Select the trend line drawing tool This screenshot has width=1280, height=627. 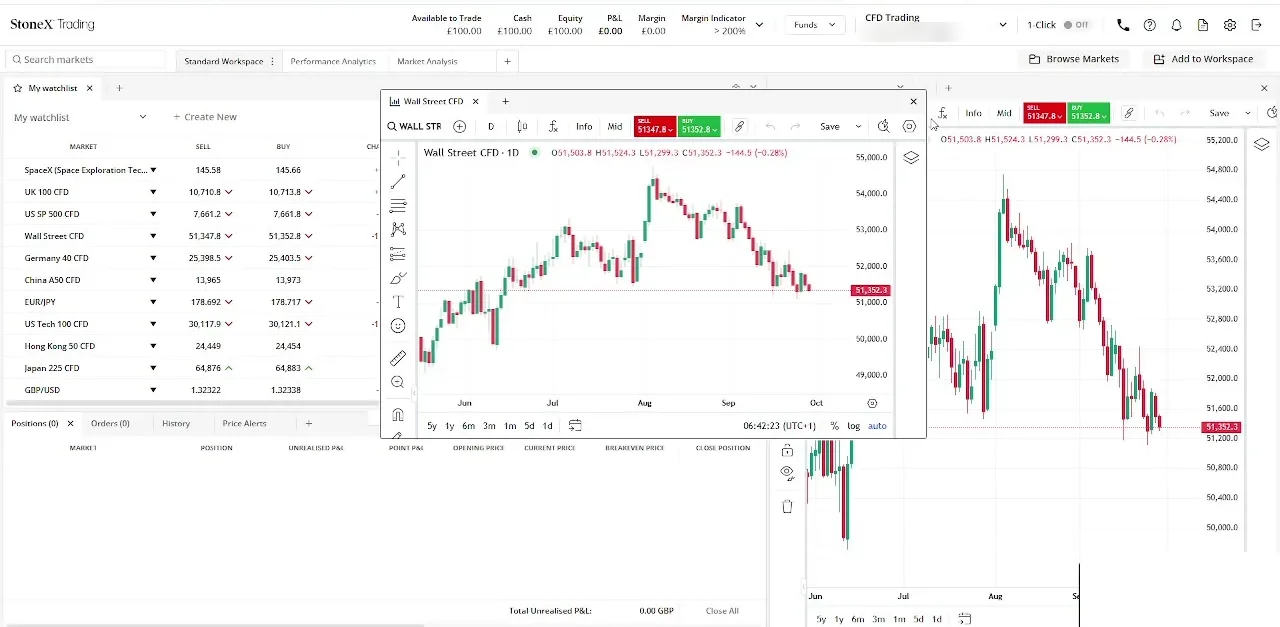pyautogui.click(x=398, y=181)
